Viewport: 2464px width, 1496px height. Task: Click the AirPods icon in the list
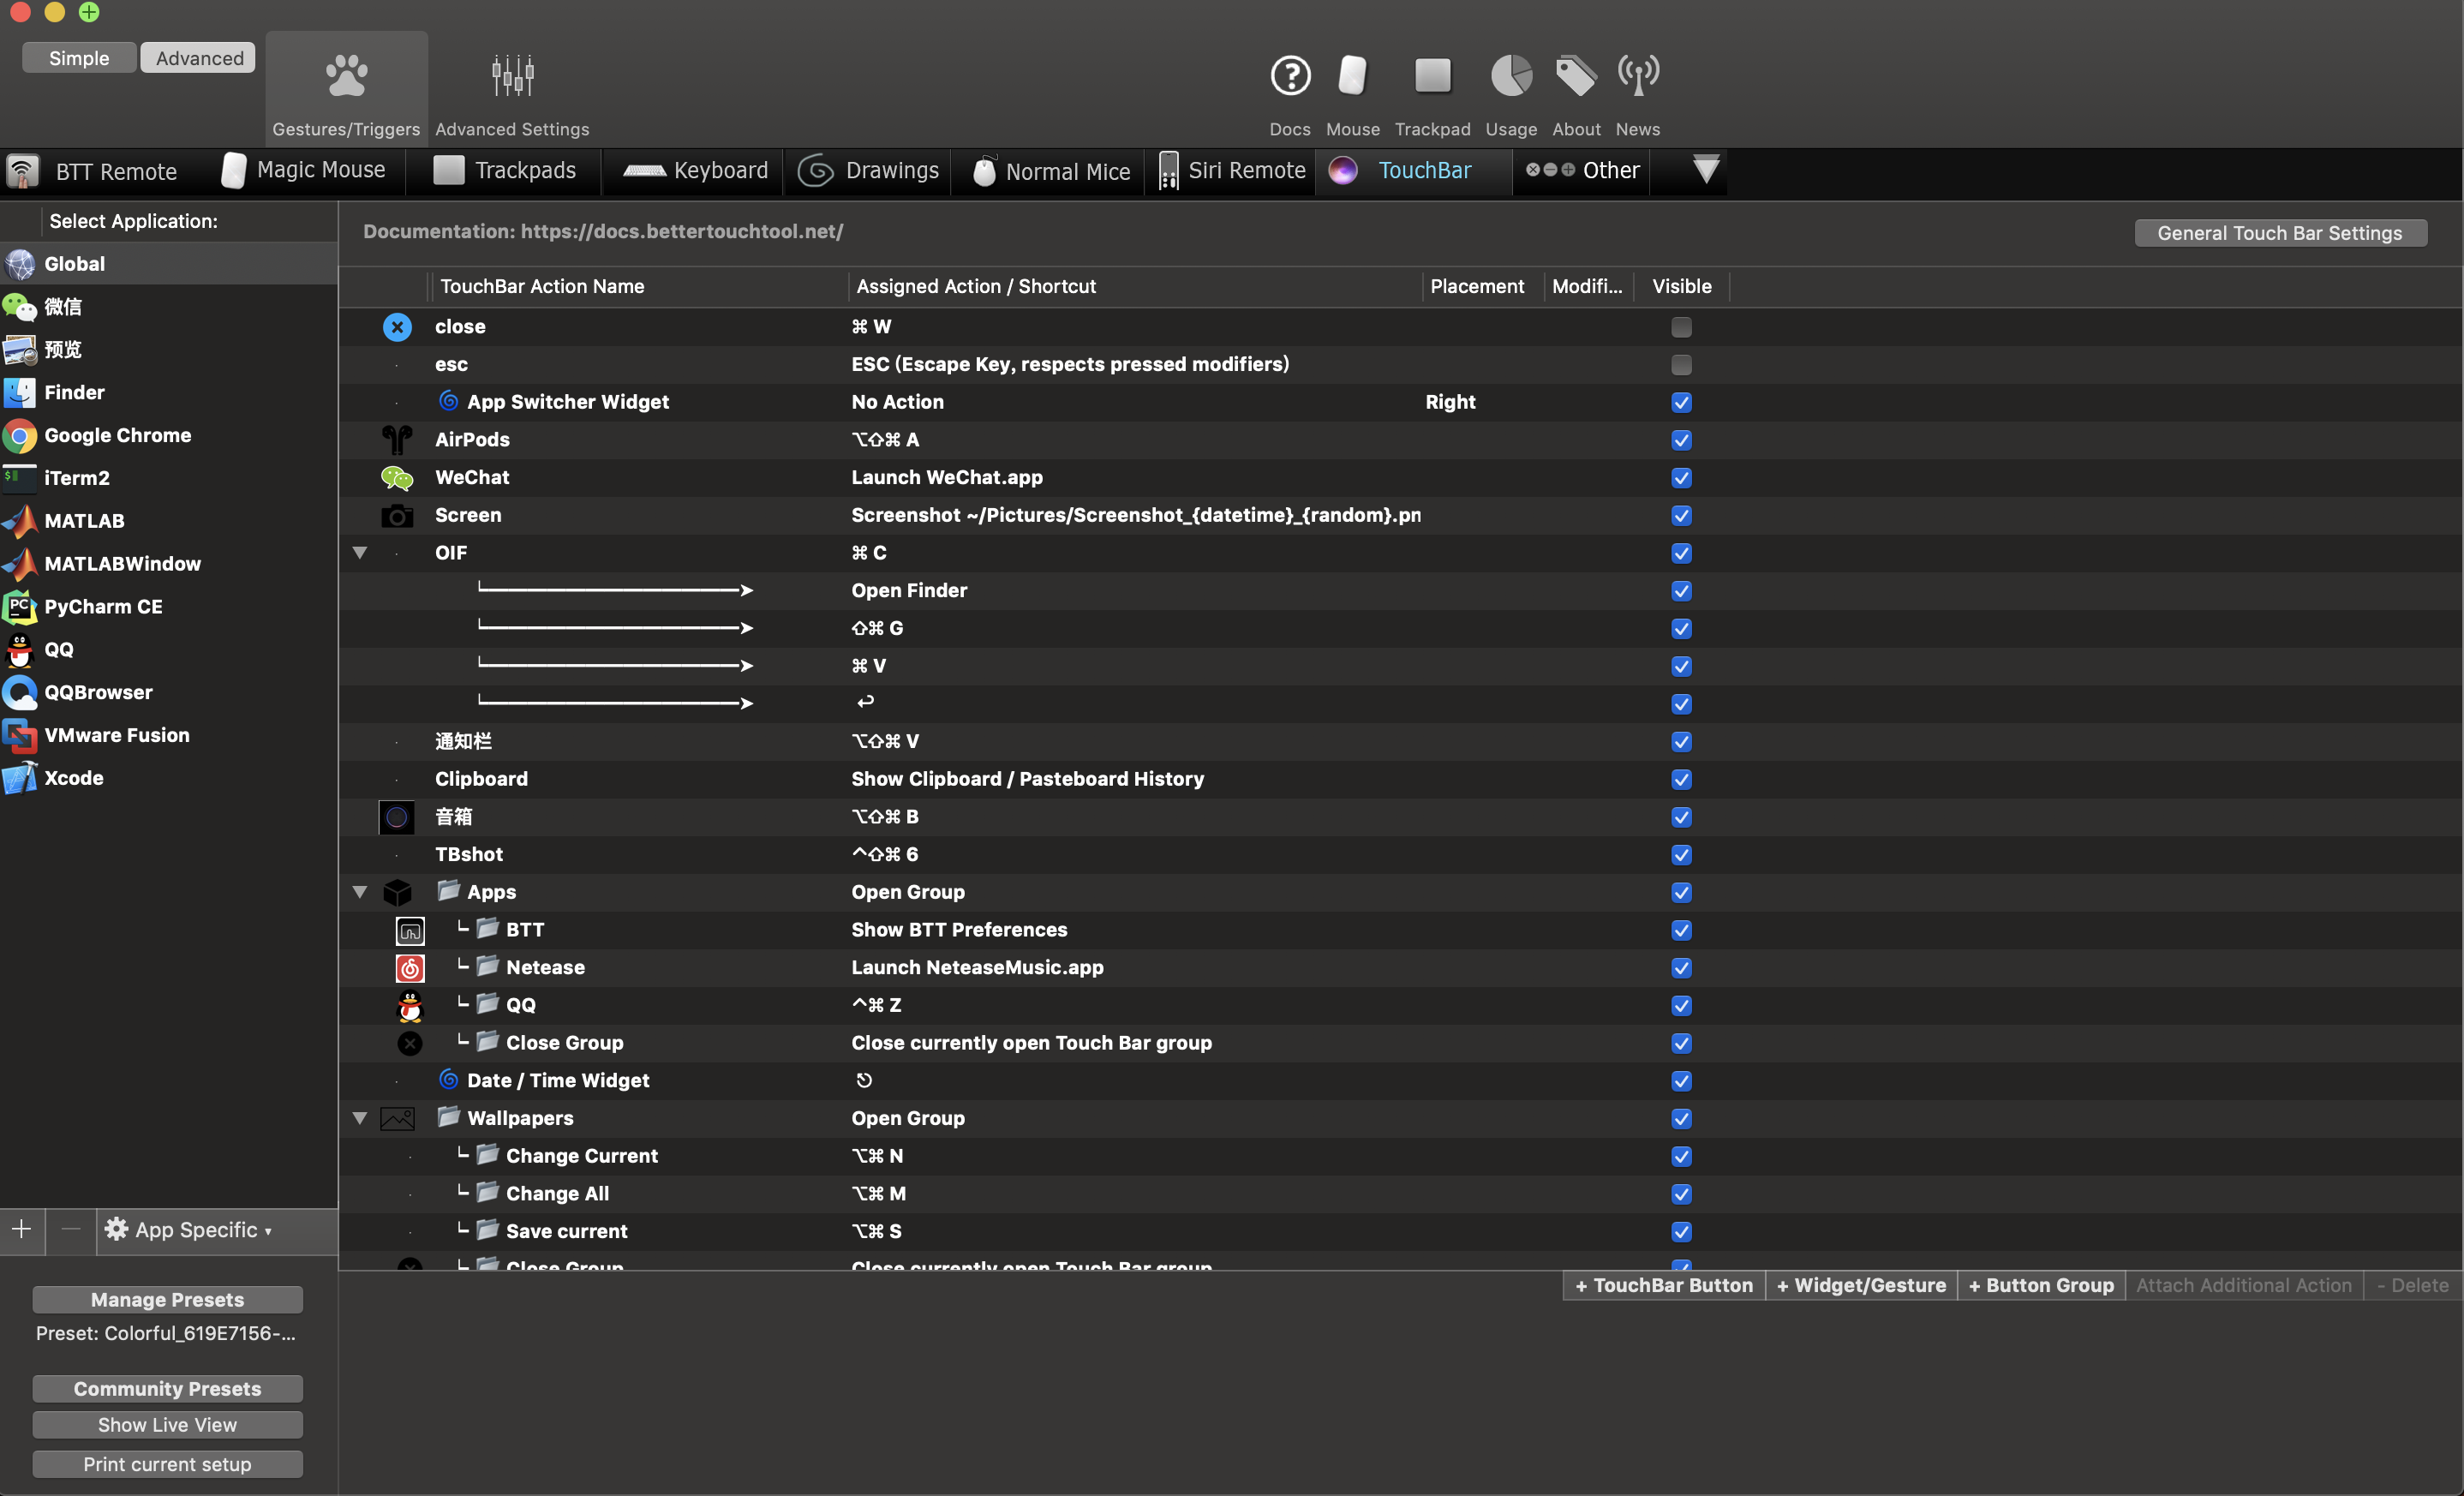click(397, 440)
